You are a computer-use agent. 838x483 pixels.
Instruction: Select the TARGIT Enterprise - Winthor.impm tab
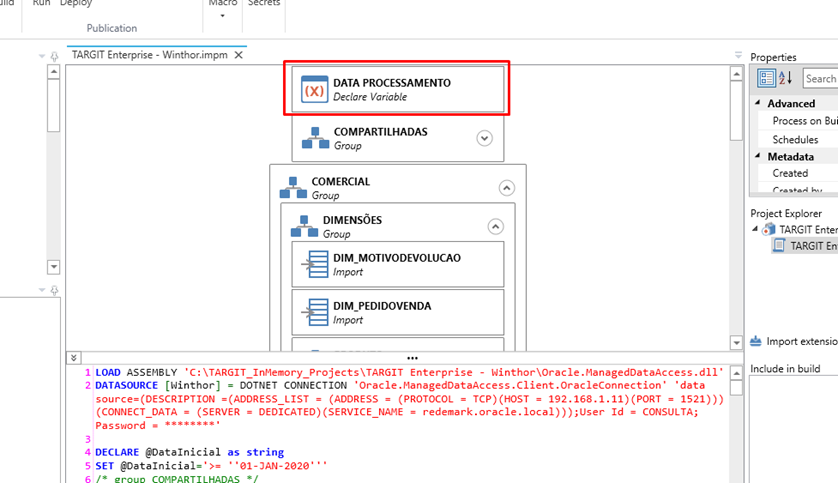pos(150,55)
